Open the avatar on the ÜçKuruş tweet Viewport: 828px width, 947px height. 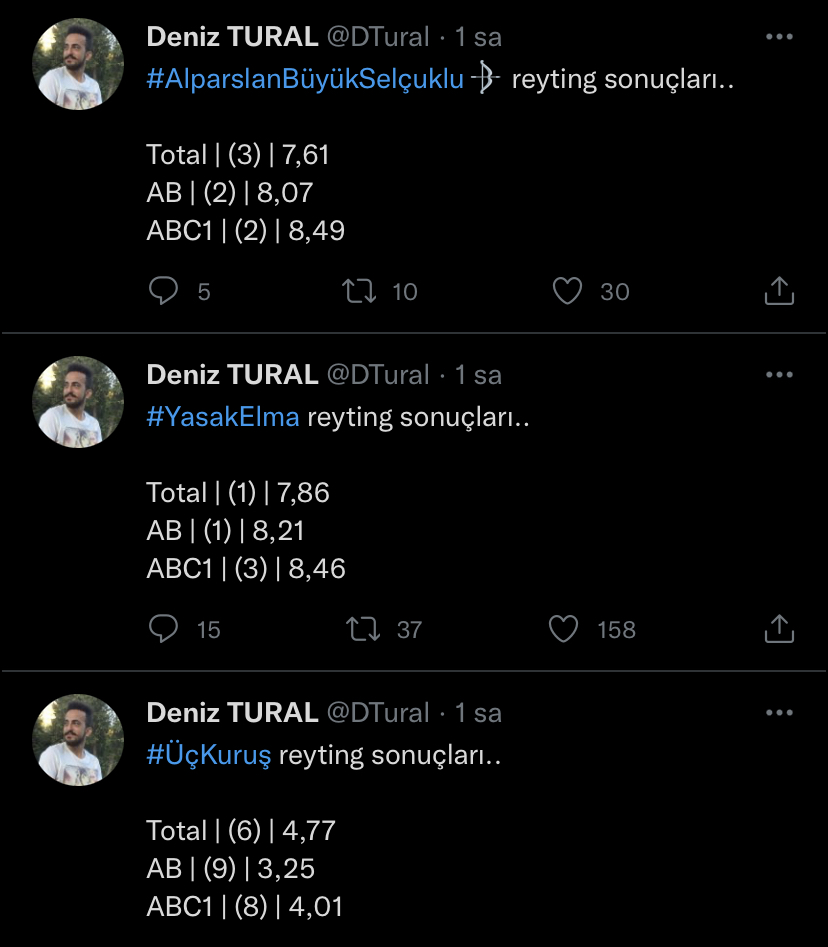click(78, 739)
